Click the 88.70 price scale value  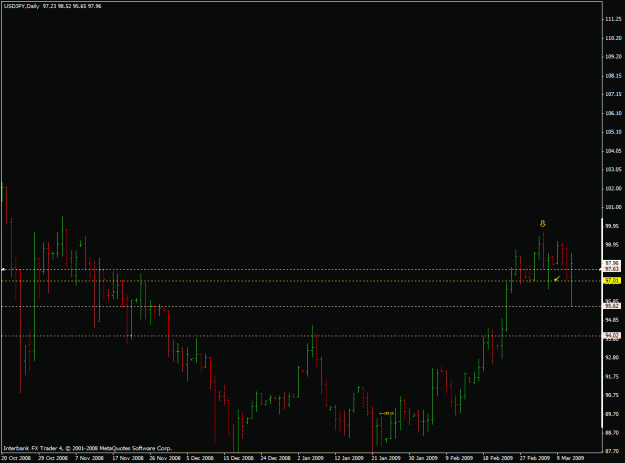(612, 433)
